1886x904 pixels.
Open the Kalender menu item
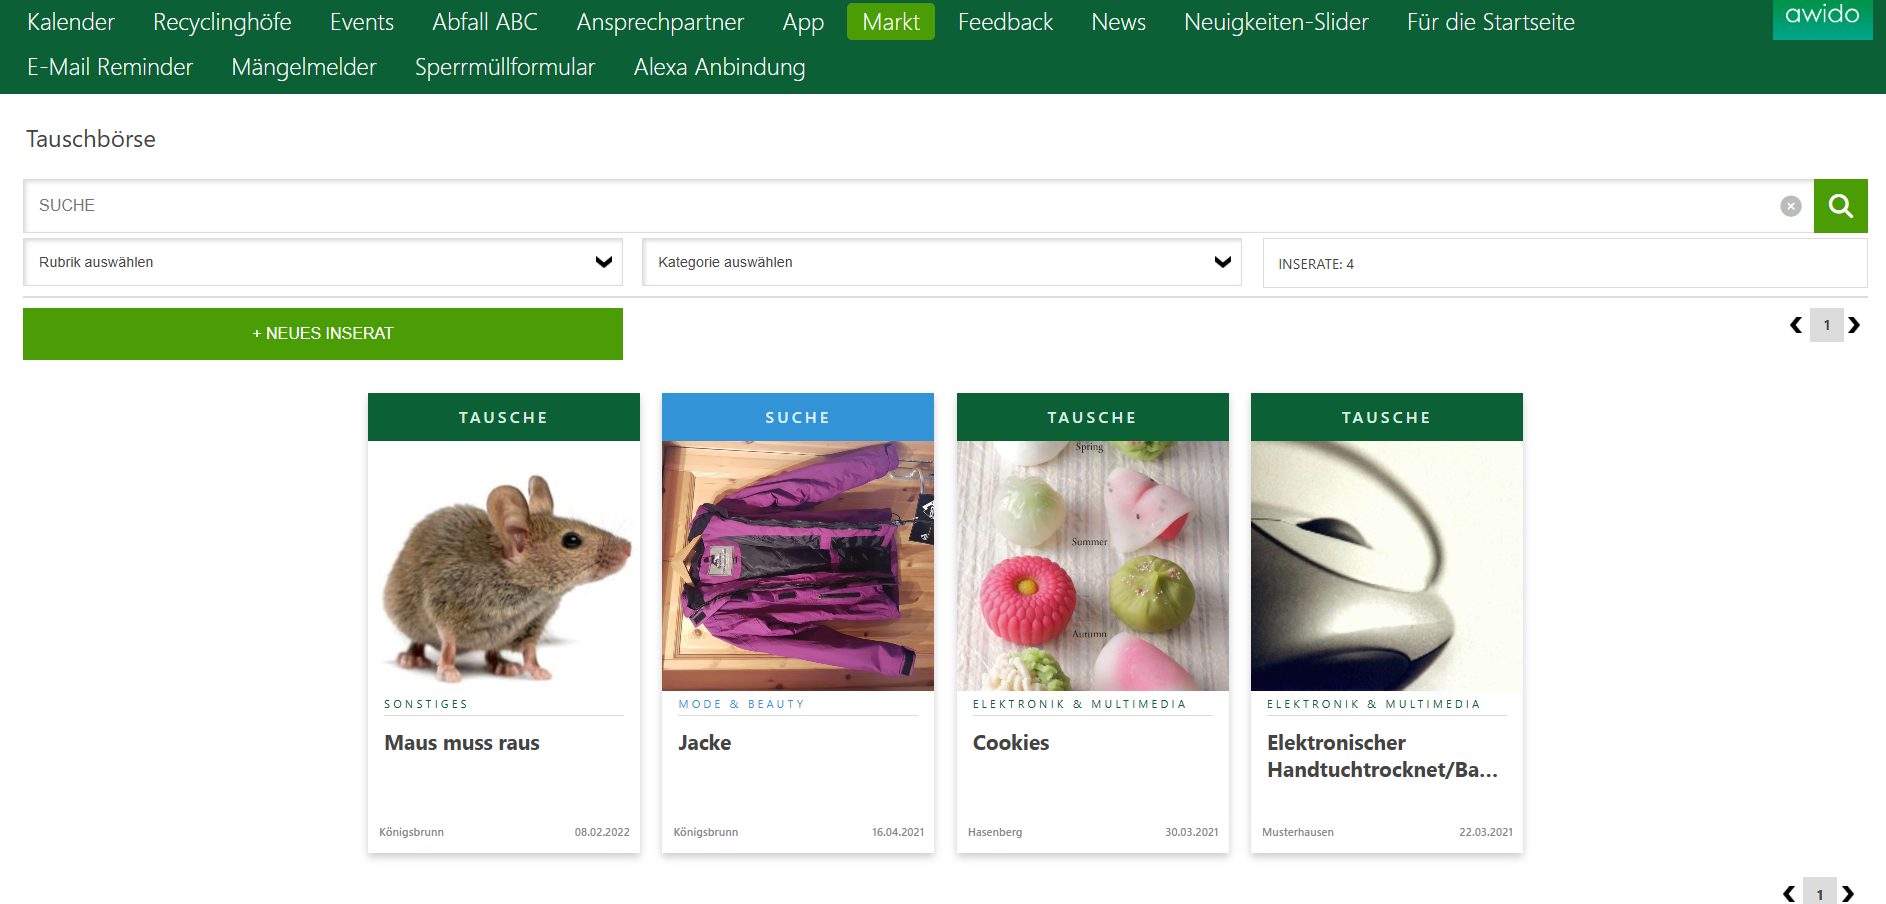coord(71,22)
